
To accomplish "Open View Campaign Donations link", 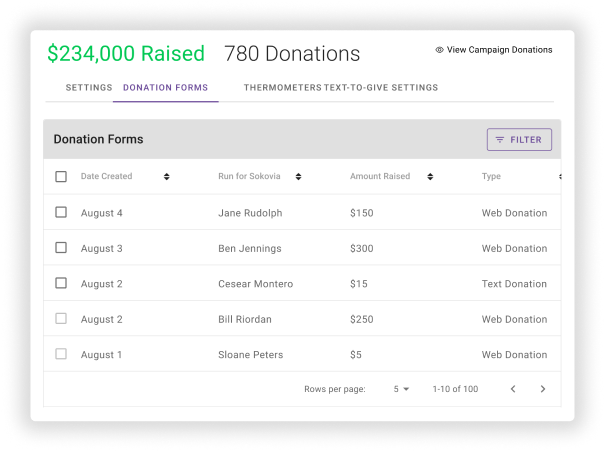I will 499,49.
